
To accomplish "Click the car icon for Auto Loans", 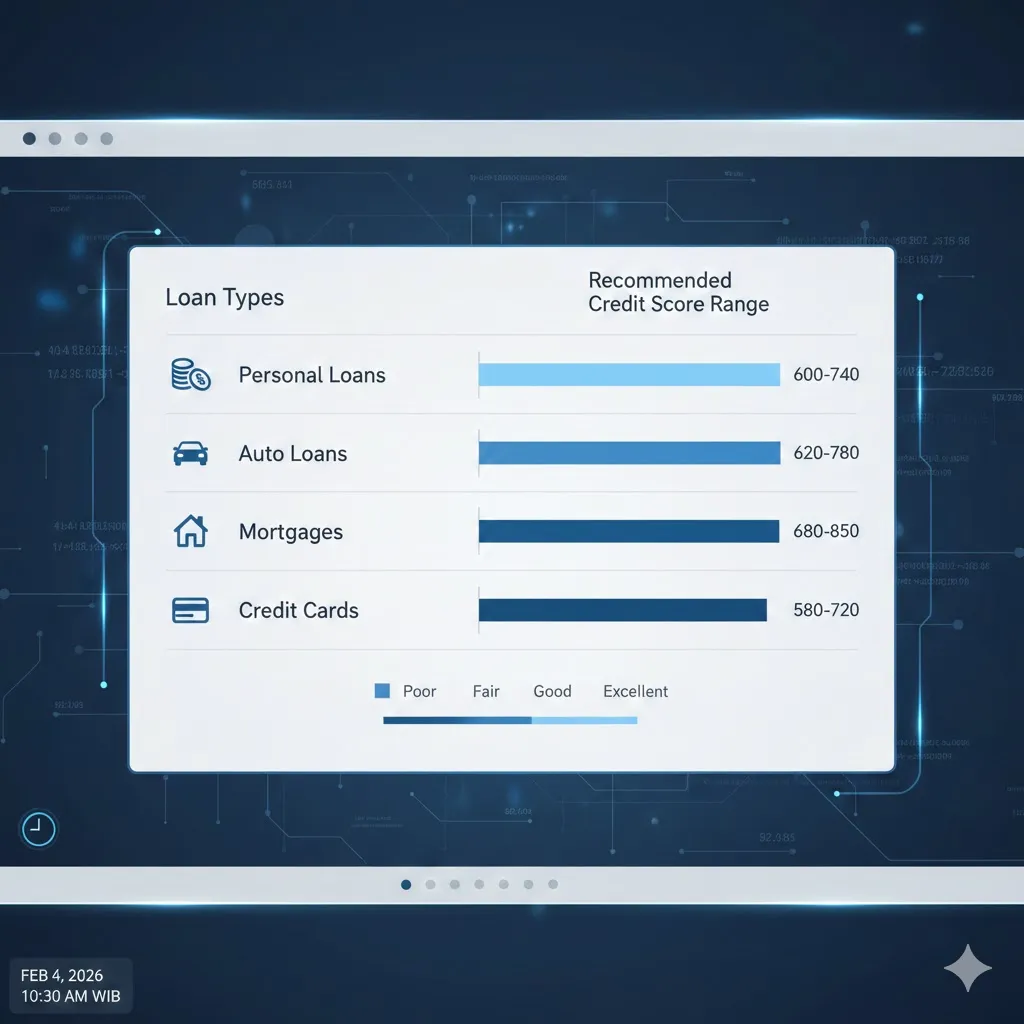I will pyautogui.click(x=190, y=454).
